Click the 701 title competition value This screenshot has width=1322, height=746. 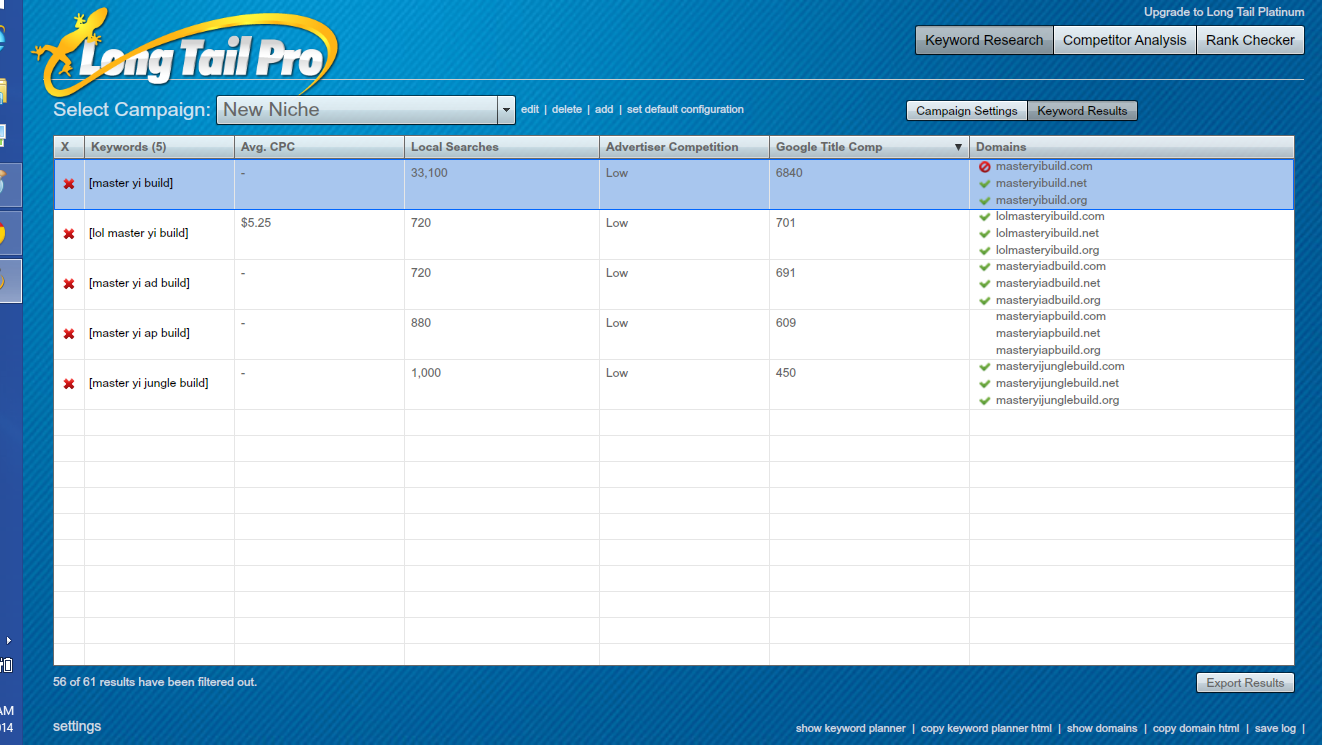(x=786, y=223)
